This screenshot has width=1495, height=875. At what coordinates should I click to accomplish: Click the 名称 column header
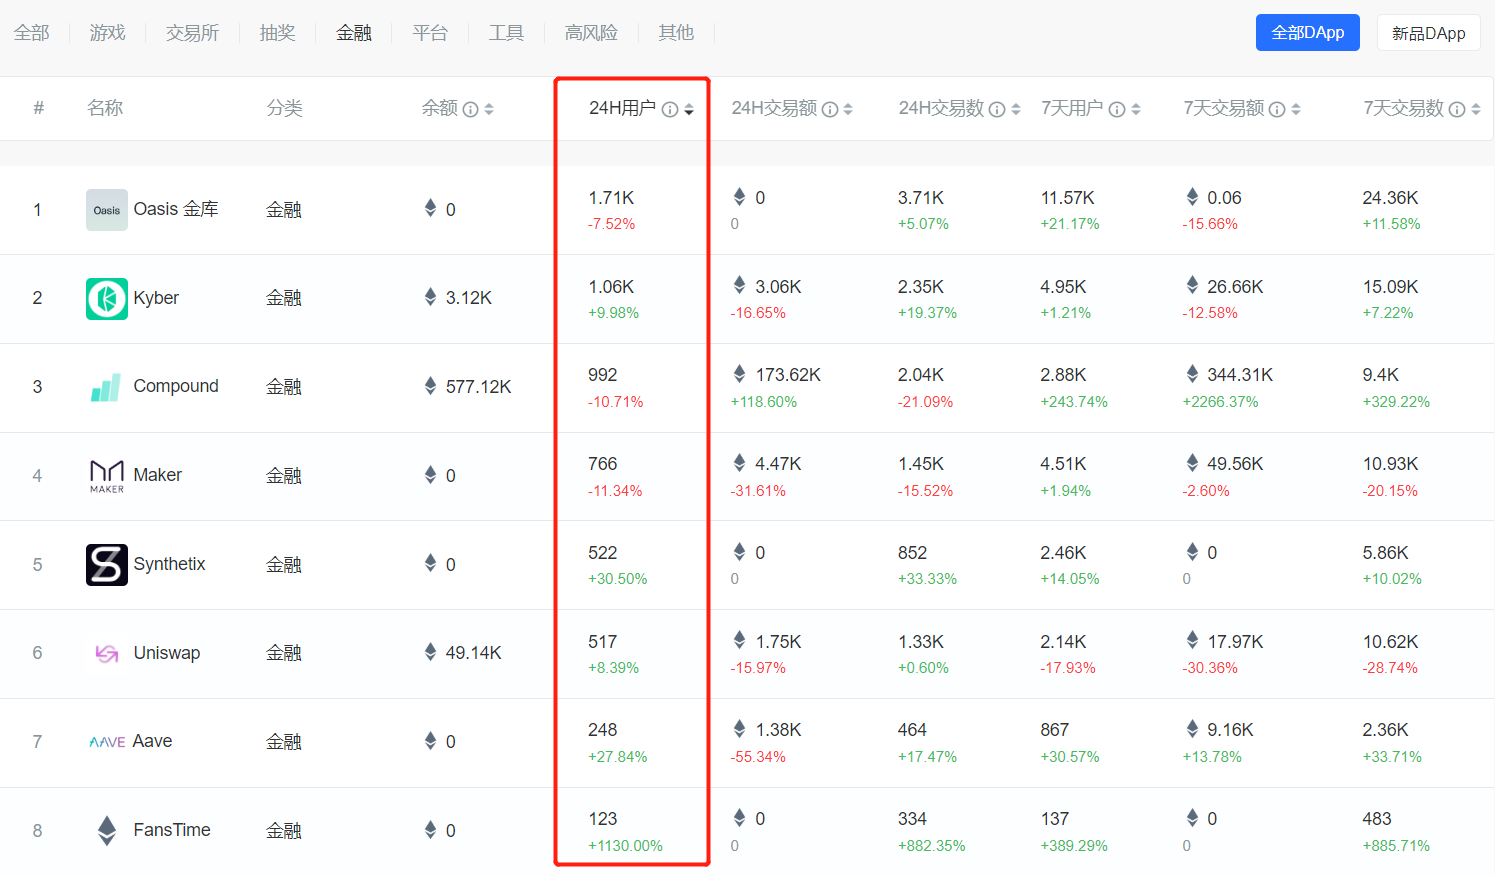(105, 108)
